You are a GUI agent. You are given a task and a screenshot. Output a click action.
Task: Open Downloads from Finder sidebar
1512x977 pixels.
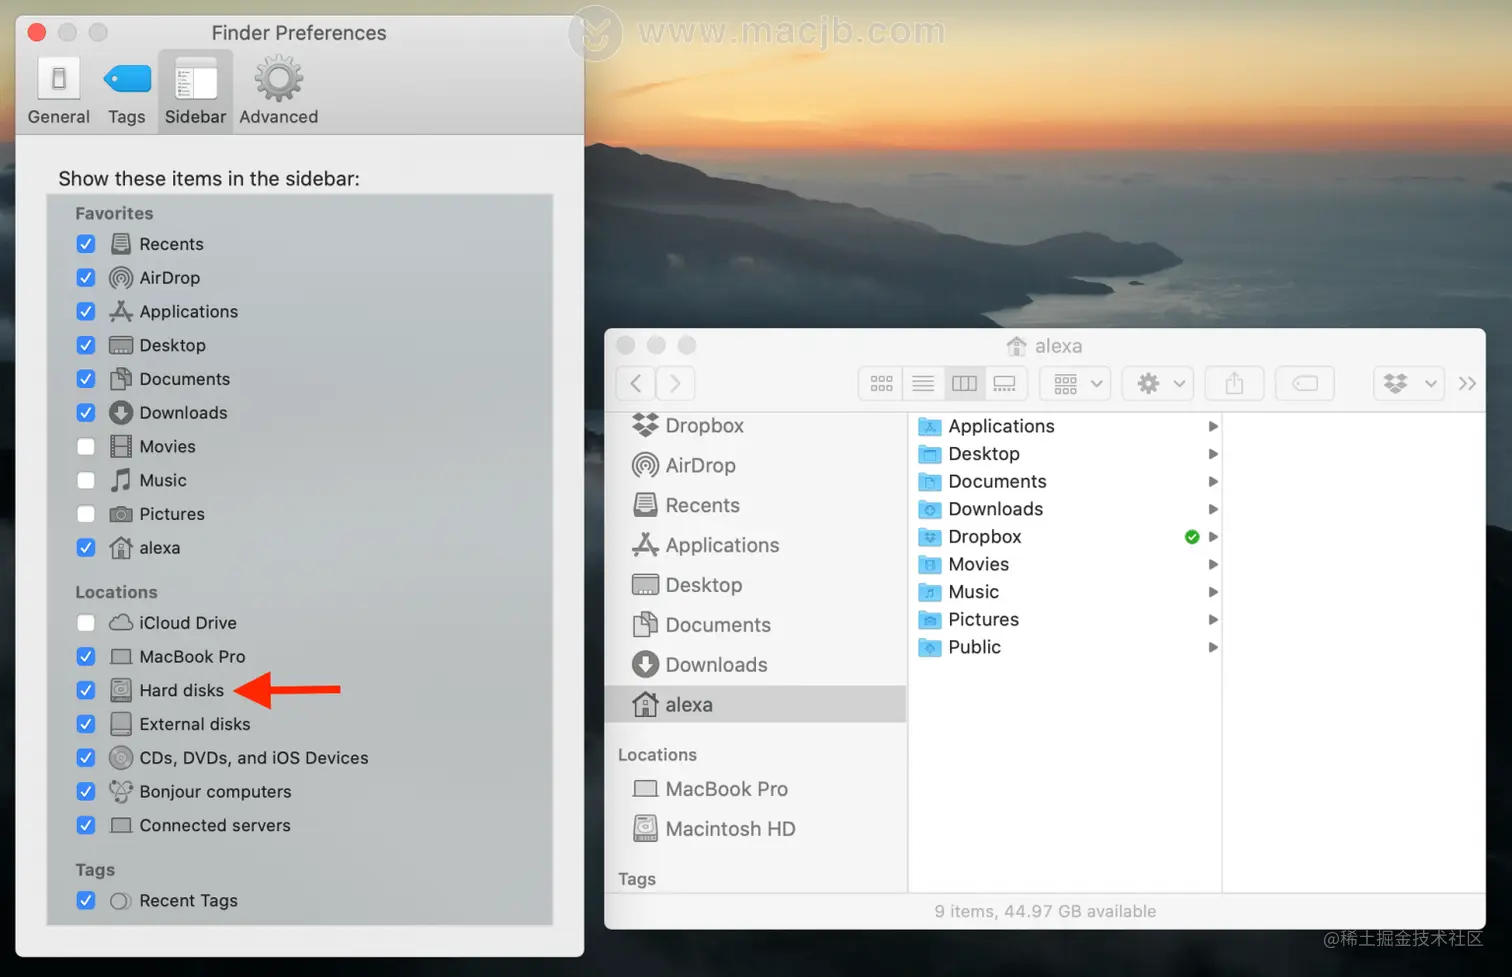tap(757, 666)
